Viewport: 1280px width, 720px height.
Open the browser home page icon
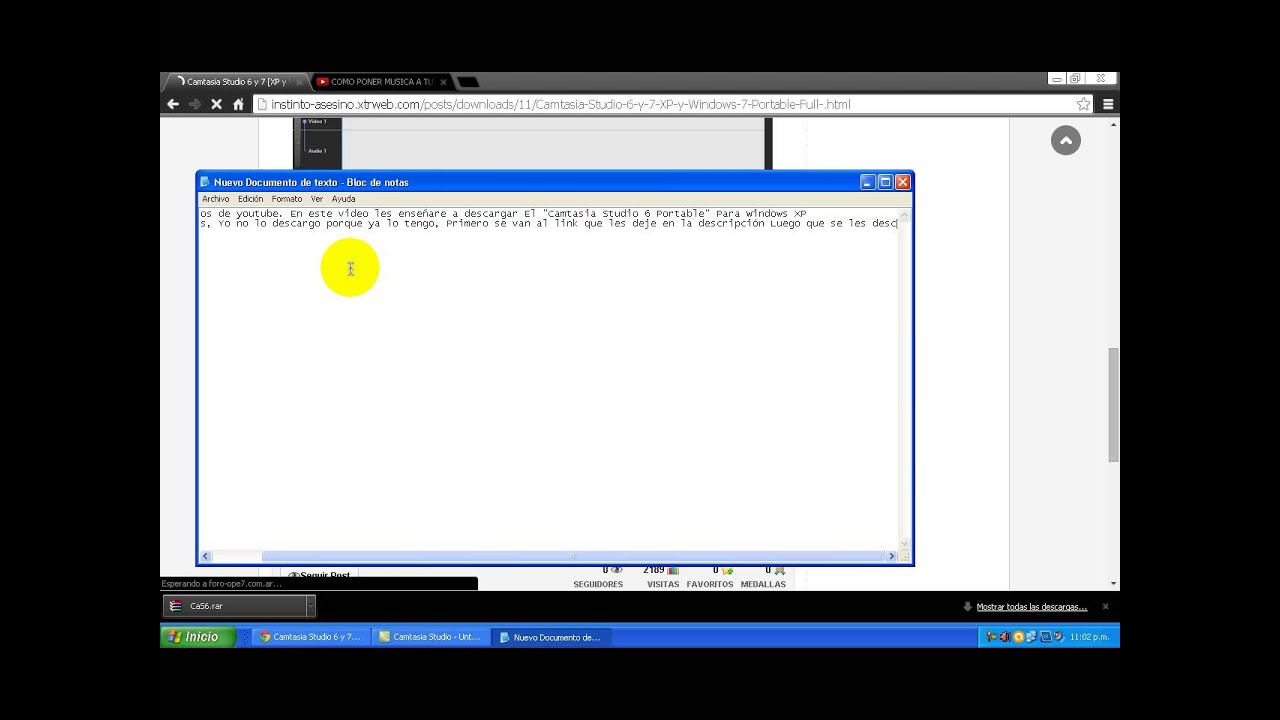click(x=238, y=104)
